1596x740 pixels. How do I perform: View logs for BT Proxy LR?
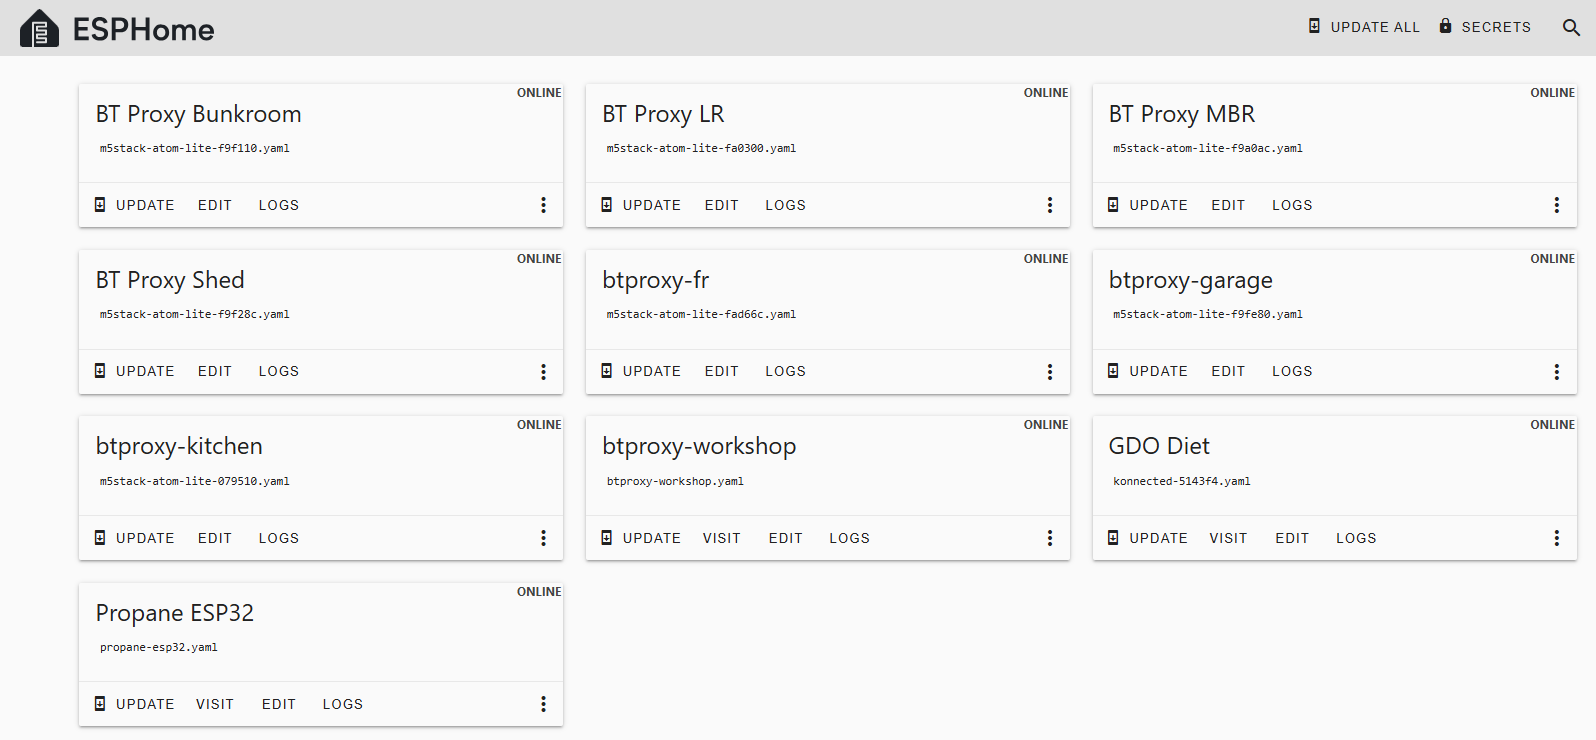click(785, 205)
